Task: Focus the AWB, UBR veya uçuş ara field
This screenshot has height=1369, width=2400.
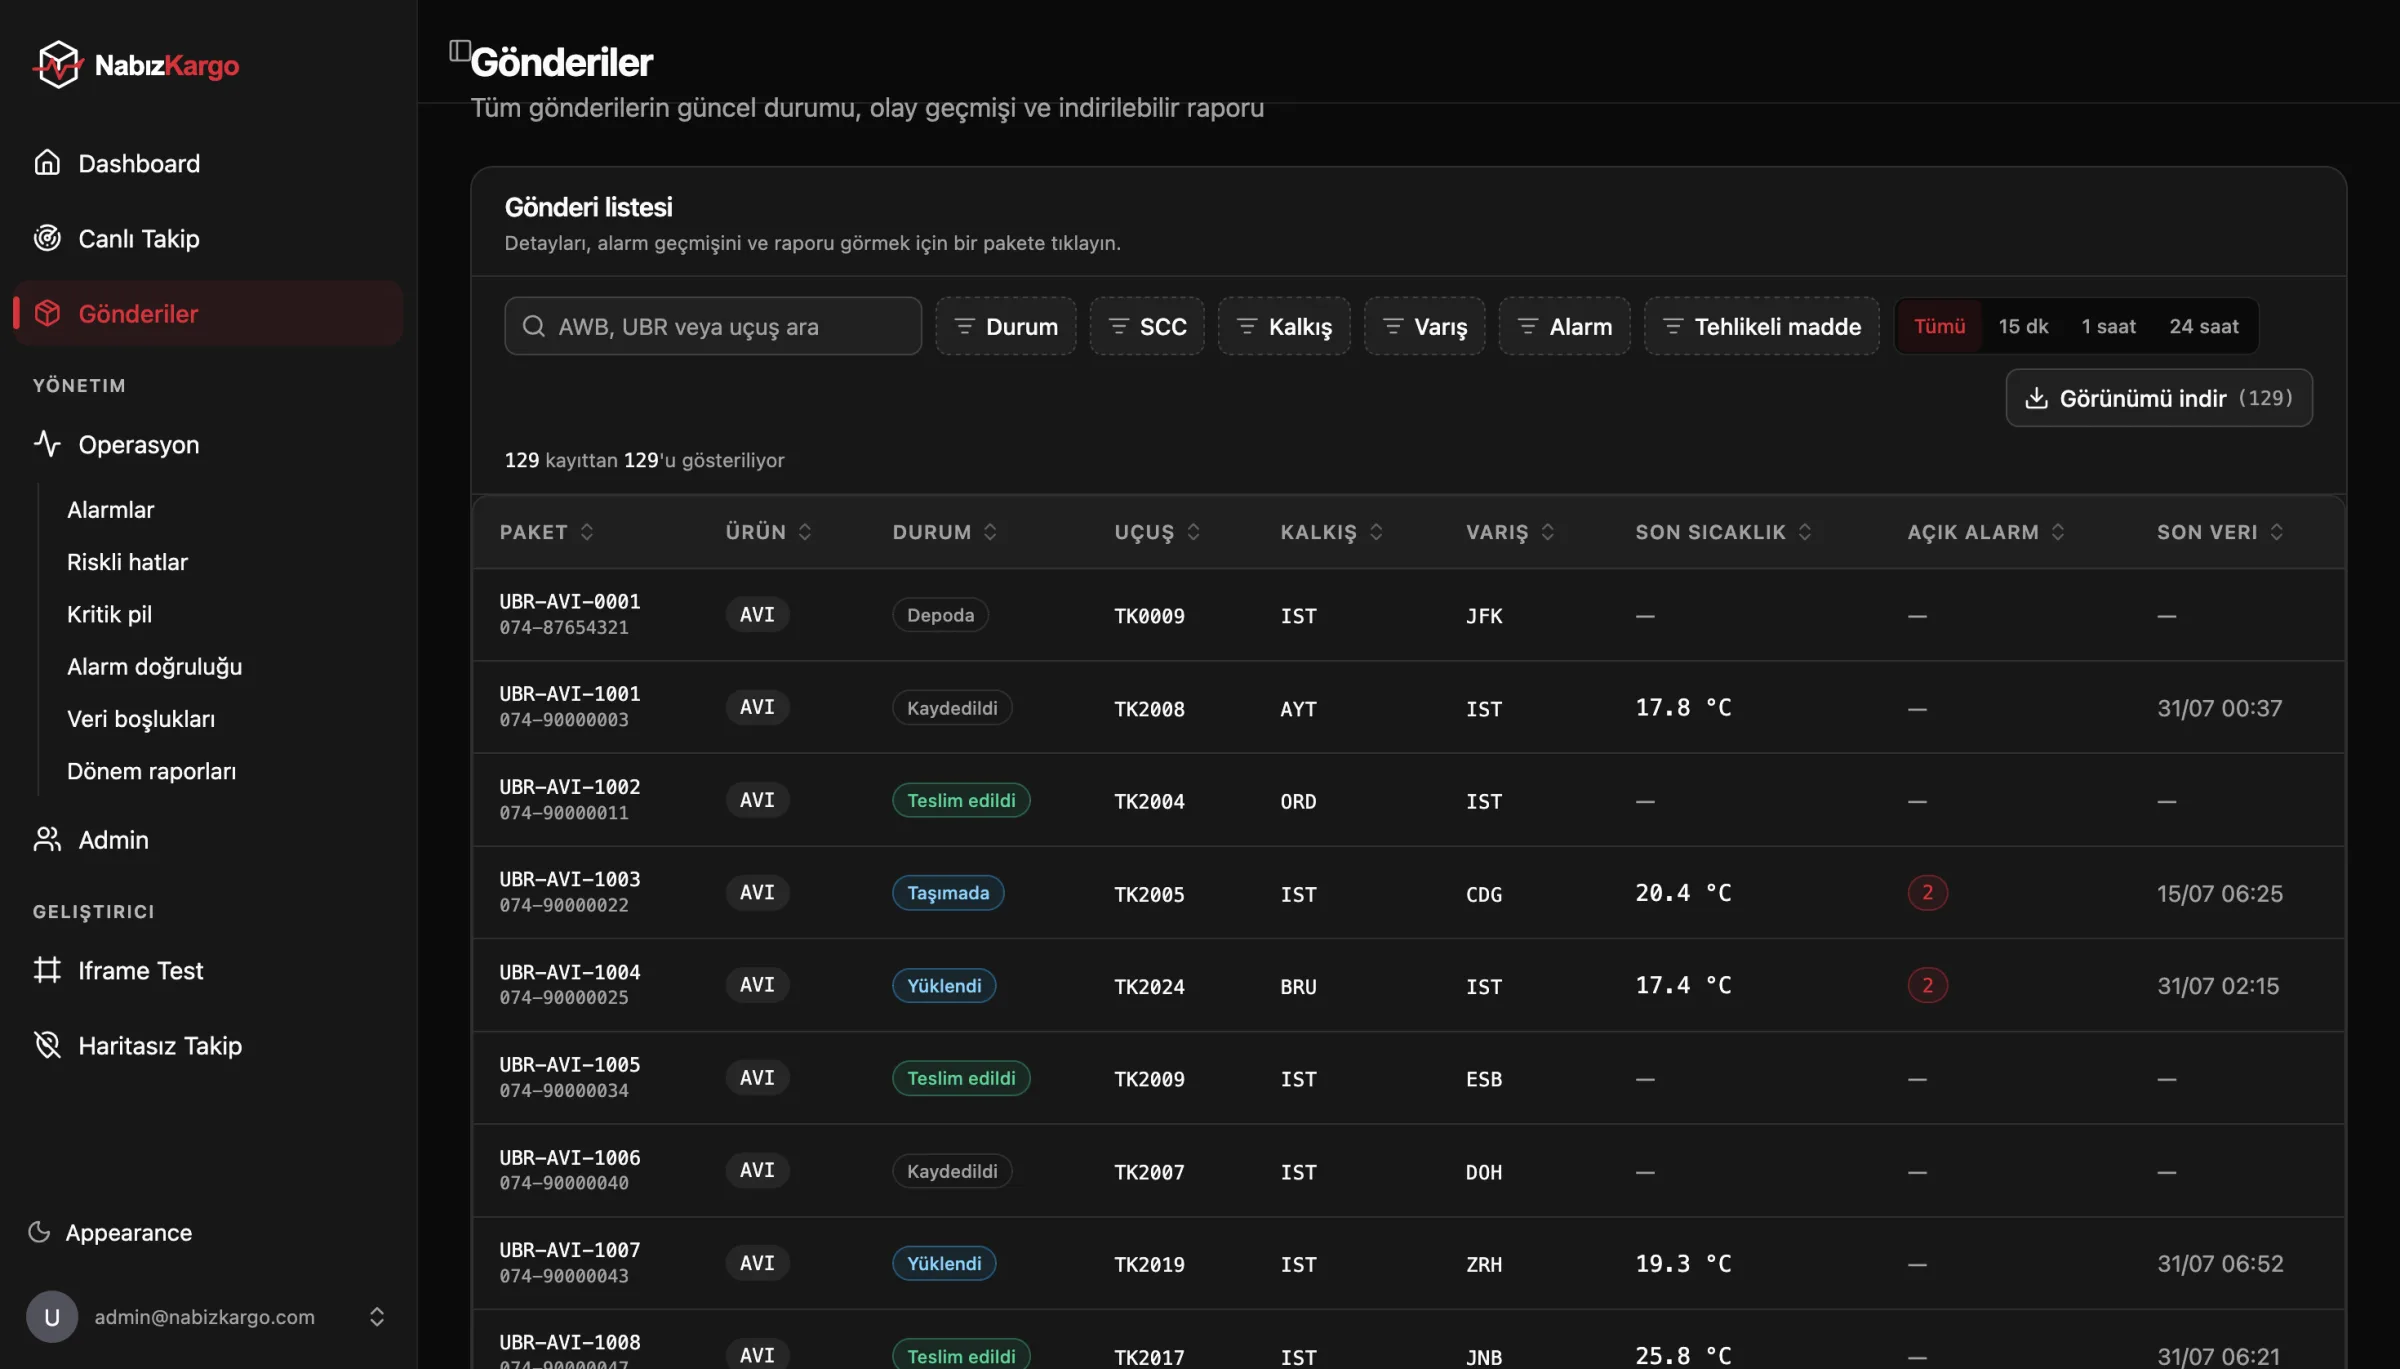Action: 713,326
